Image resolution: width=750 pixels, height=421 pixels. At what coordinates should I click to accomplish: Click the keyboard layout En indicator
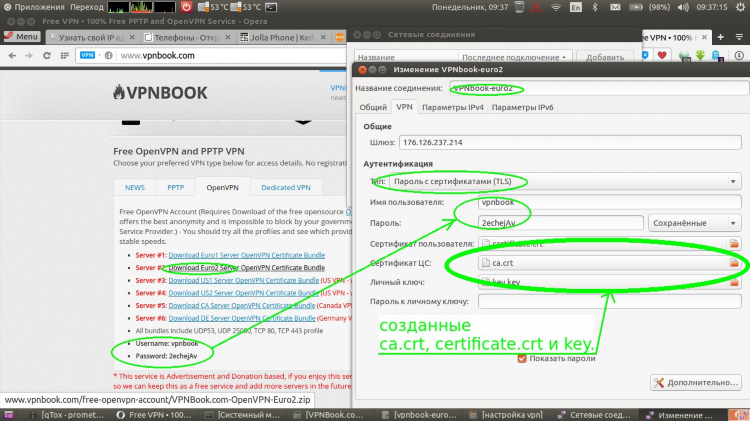pyautogui.click(x=576, y=7)
